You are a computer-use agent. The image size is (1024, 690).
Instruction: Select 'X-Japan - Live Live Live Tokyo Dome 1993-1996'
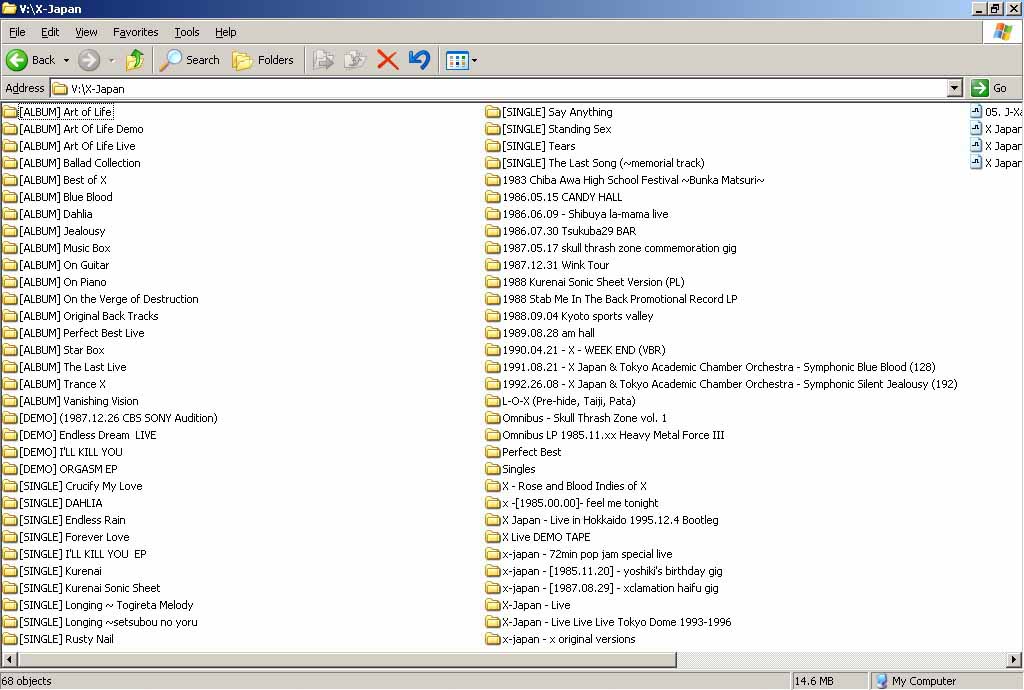tap(616, 622)
